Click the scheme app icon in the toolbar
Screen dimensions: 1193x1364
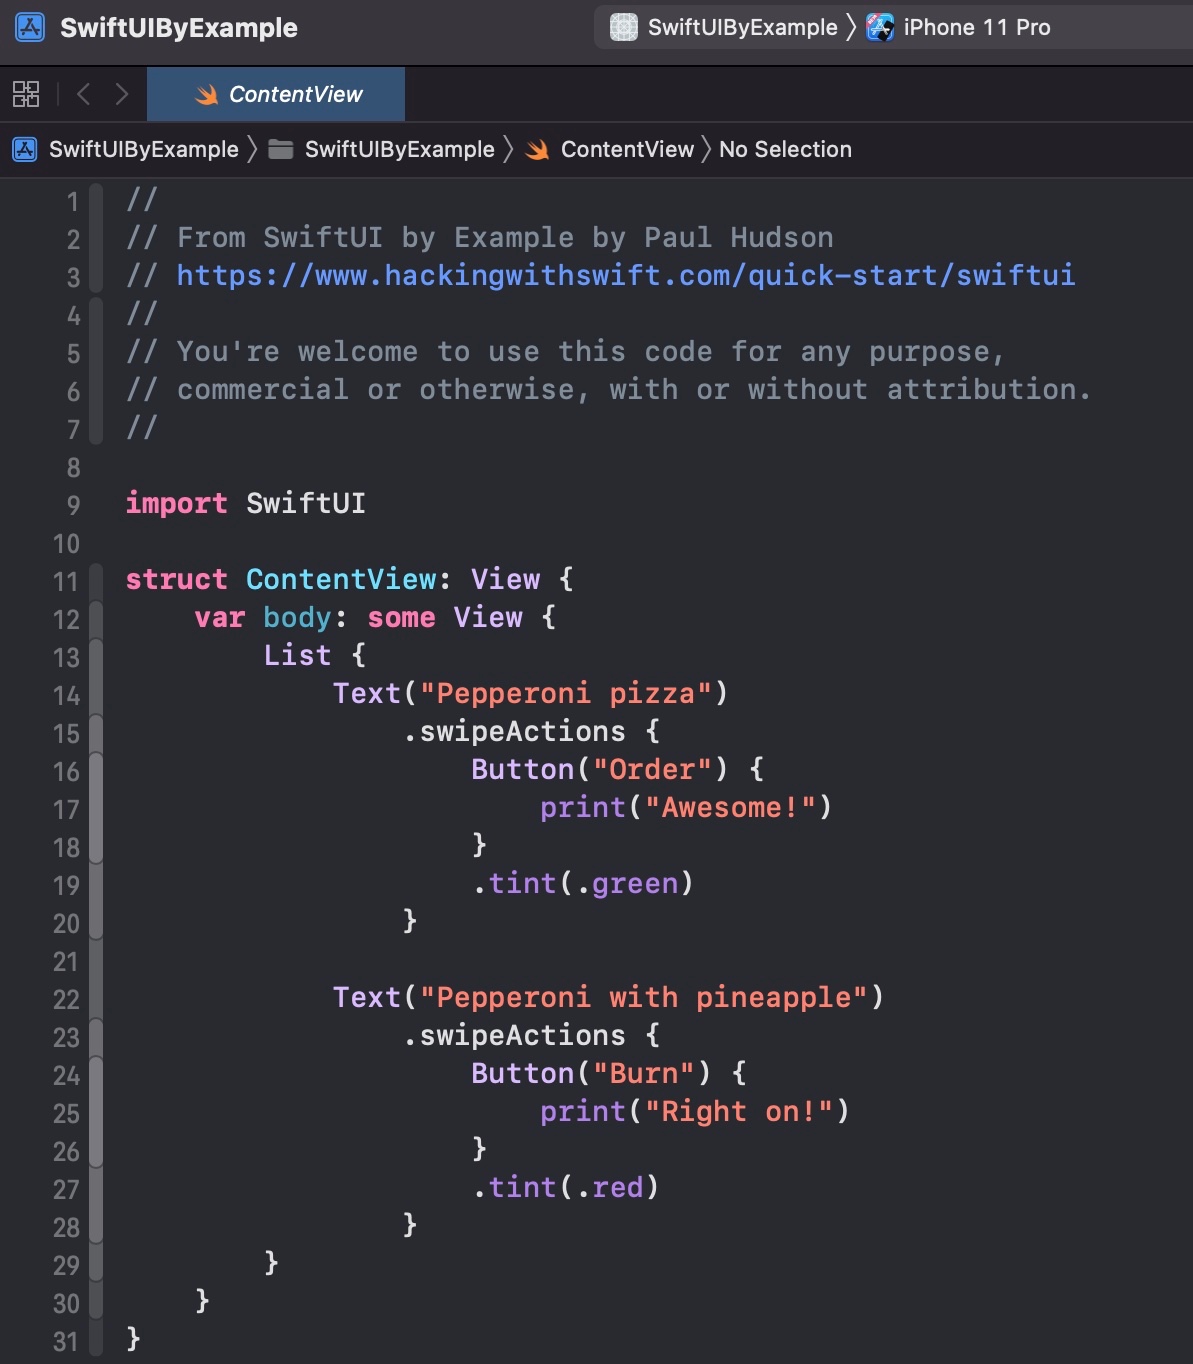point(624,27)
